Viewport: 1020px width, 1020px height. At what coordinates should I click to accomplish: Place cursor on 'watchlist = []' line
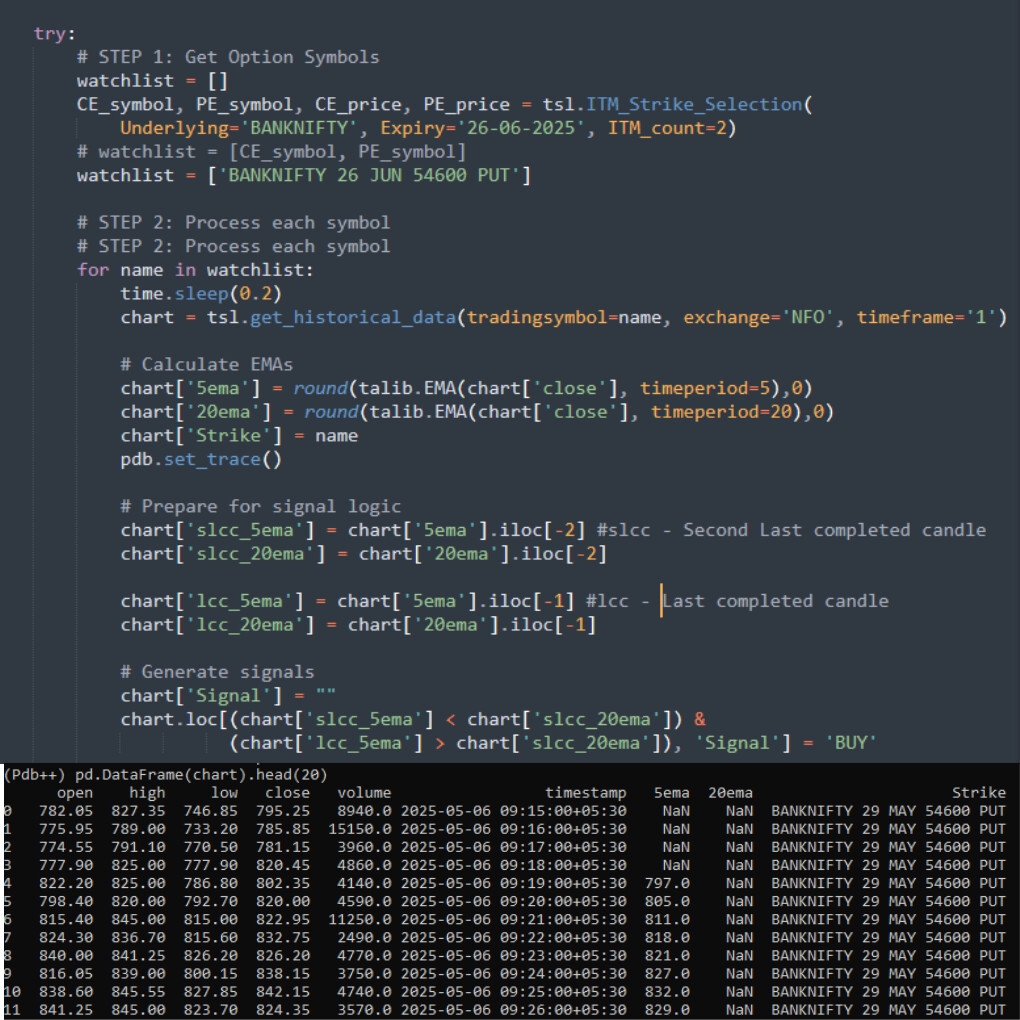[152, 81]
